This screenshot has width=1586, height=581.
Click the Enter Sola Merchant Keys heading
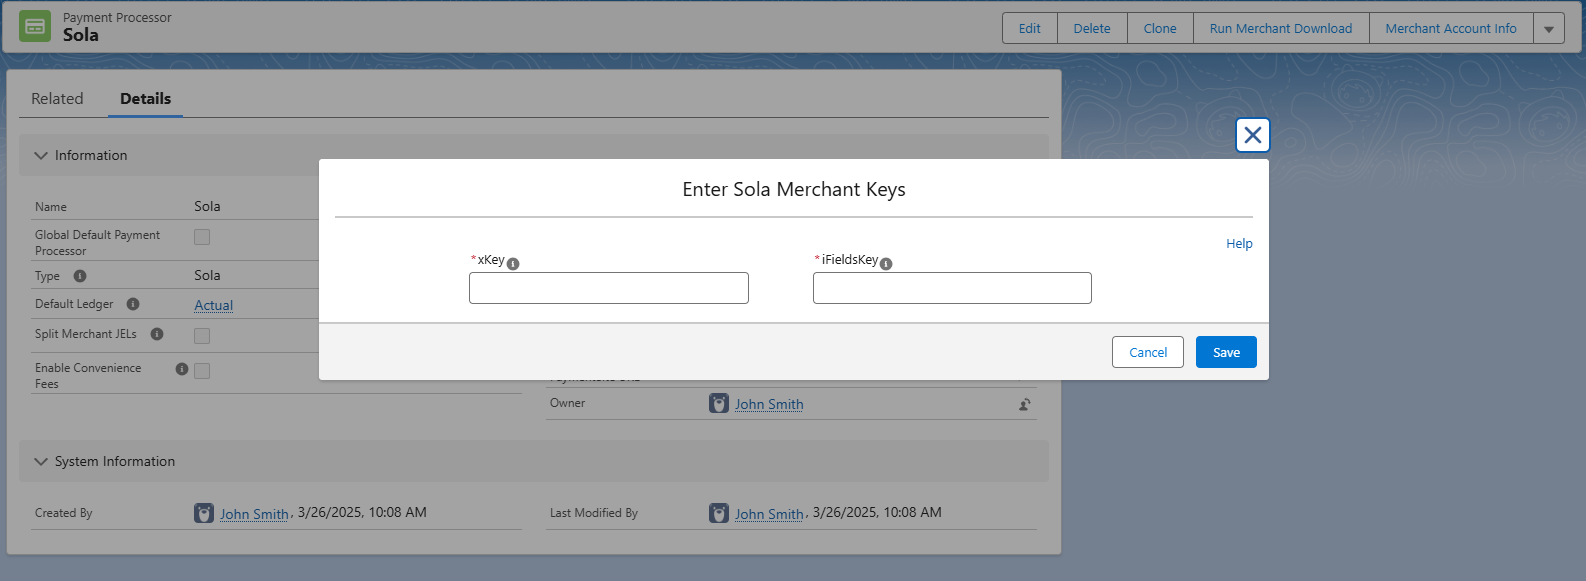point(794,190)
